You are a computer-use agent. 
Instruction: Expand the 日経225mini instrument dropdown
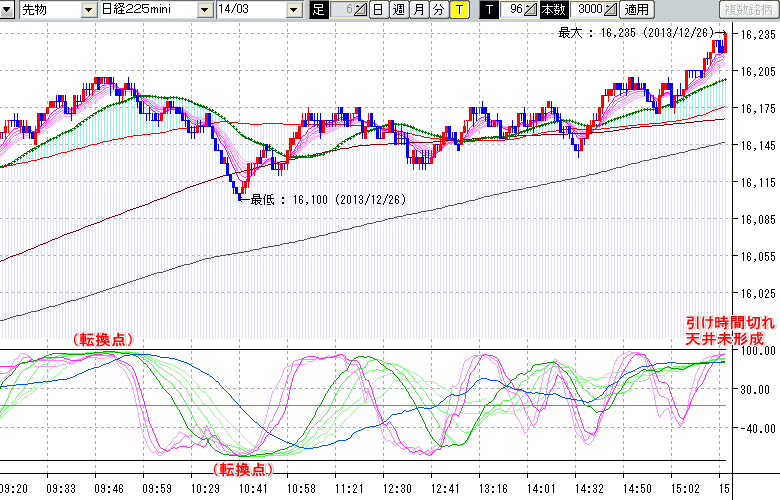pyautogui.click(x=205, y=10)
